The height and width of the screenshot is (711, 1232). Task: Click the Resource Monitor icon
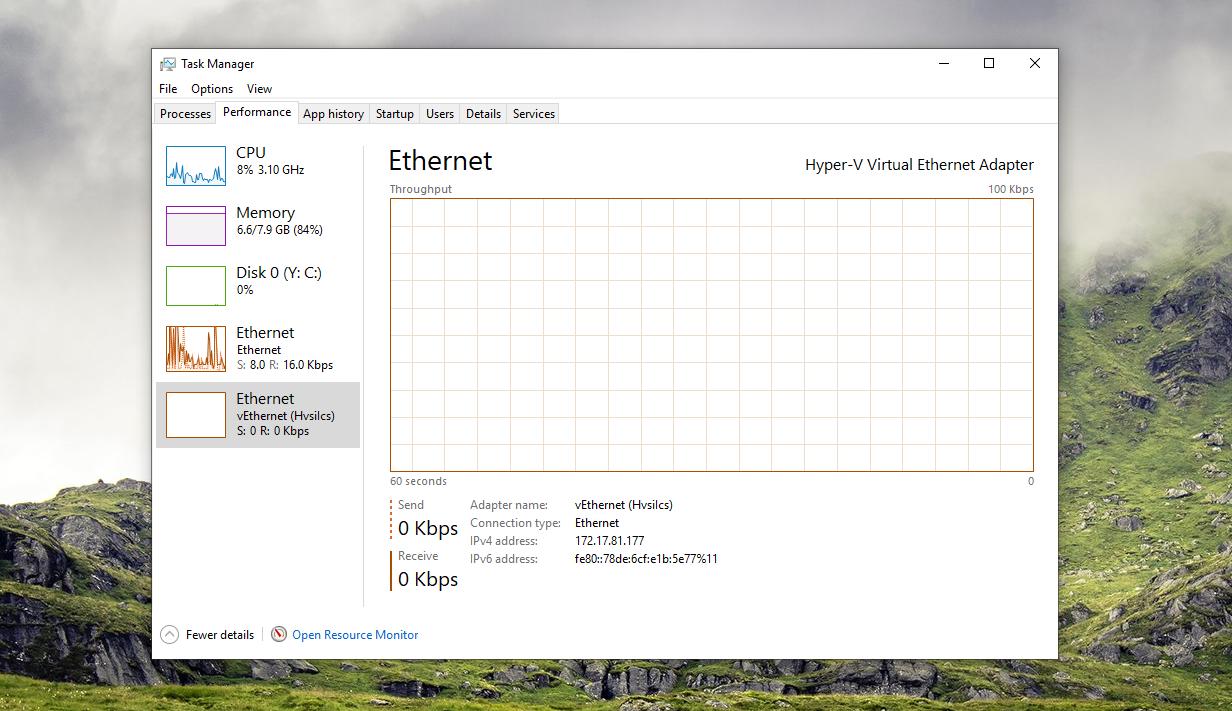point(279,634)
